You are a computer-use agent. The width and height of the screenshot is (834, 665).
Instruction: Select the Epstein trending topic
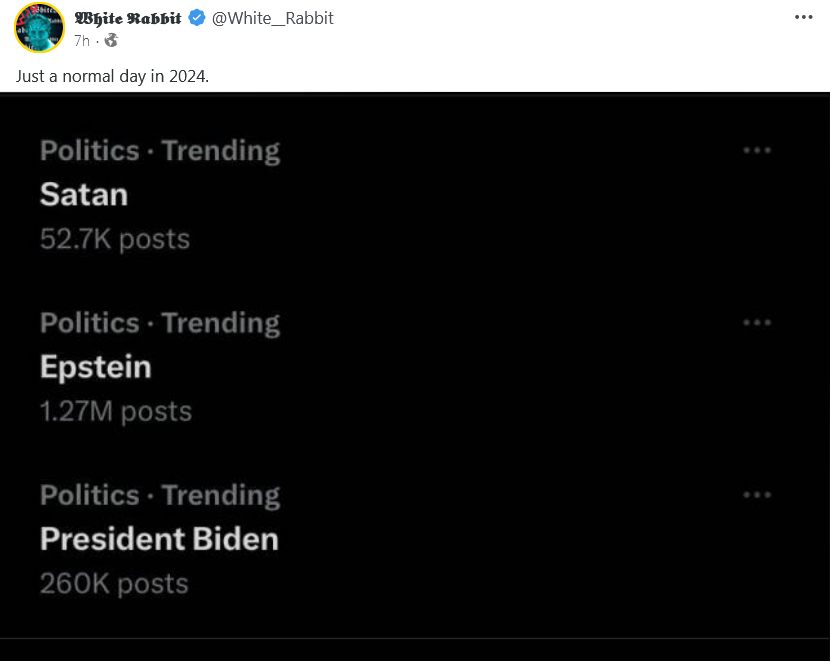[x=96, y=367]
